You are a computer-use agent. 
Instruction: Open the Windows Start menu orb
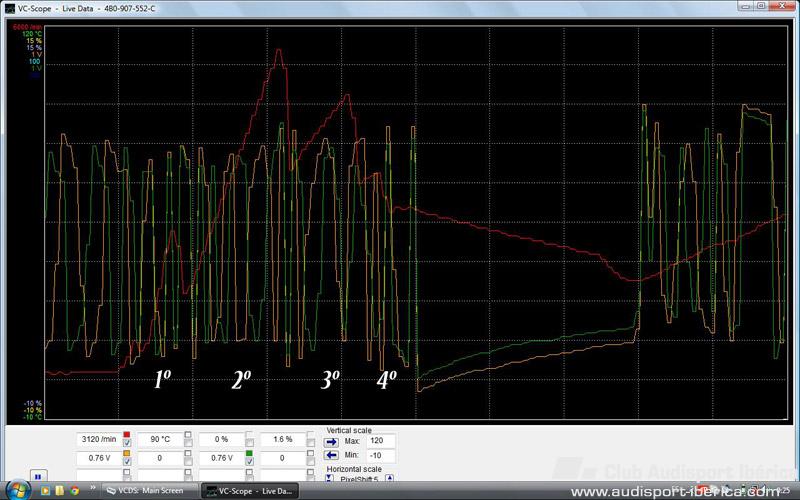tap(18, 491)
